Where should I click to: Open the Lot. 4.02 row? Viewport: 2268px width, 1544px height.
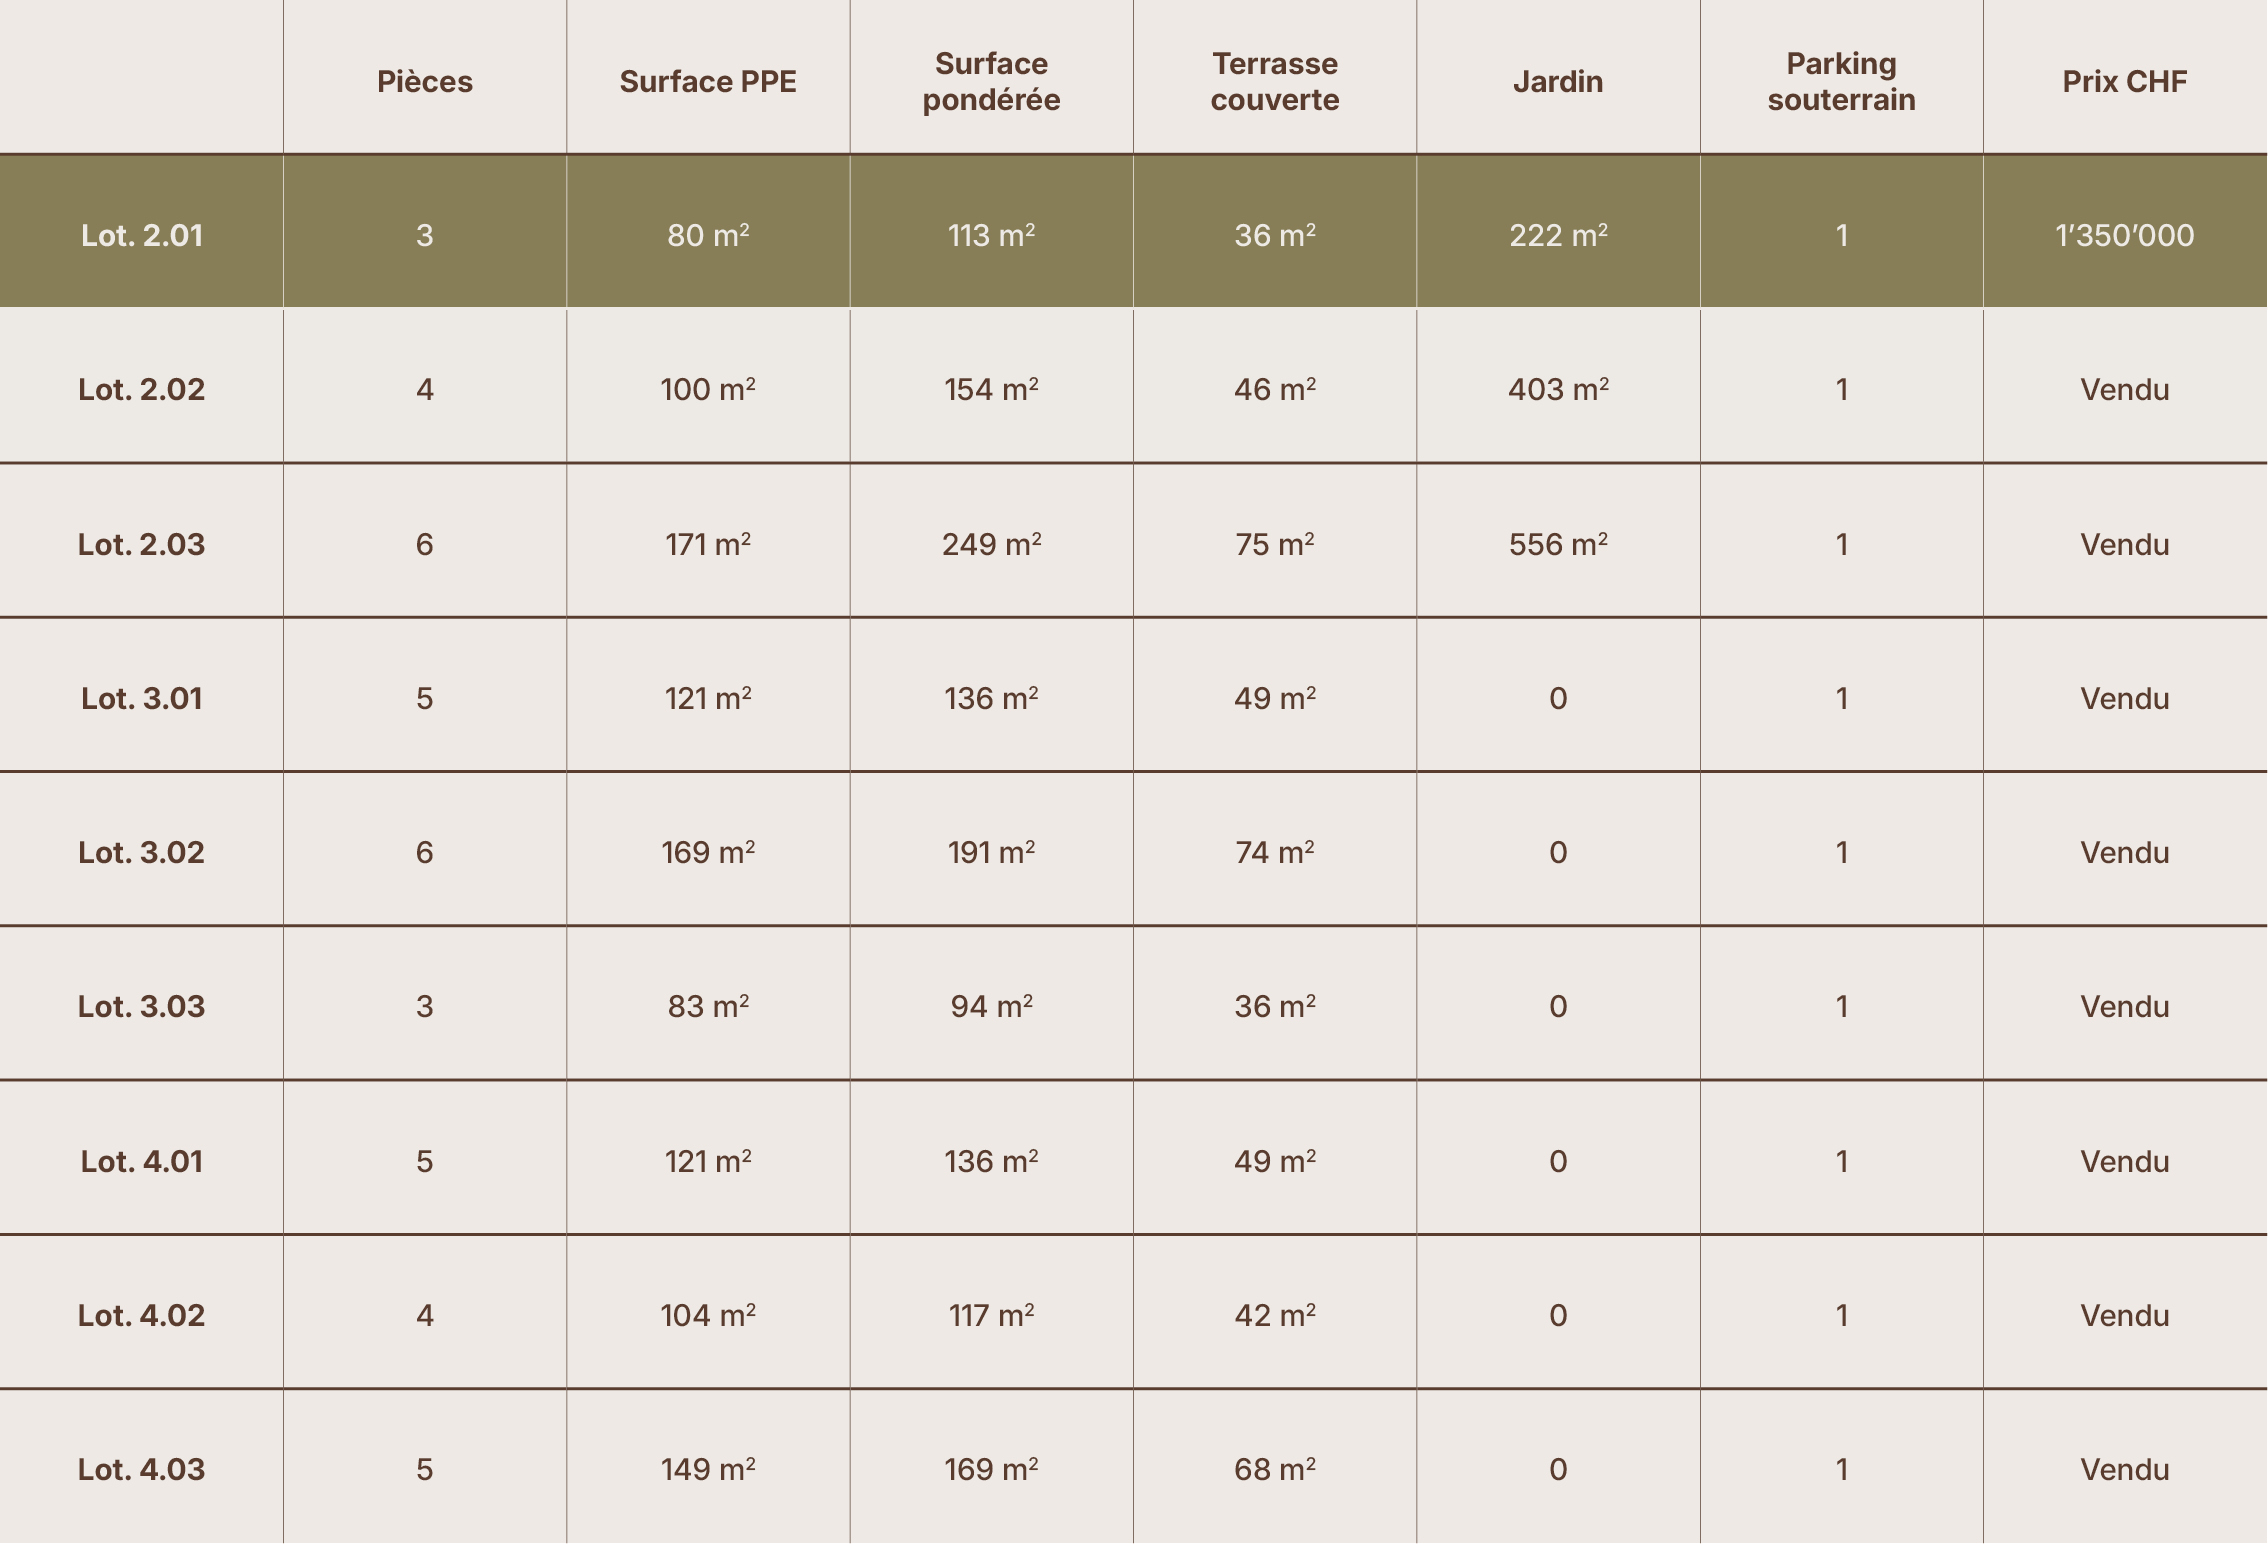[x=1134, y=1315]
